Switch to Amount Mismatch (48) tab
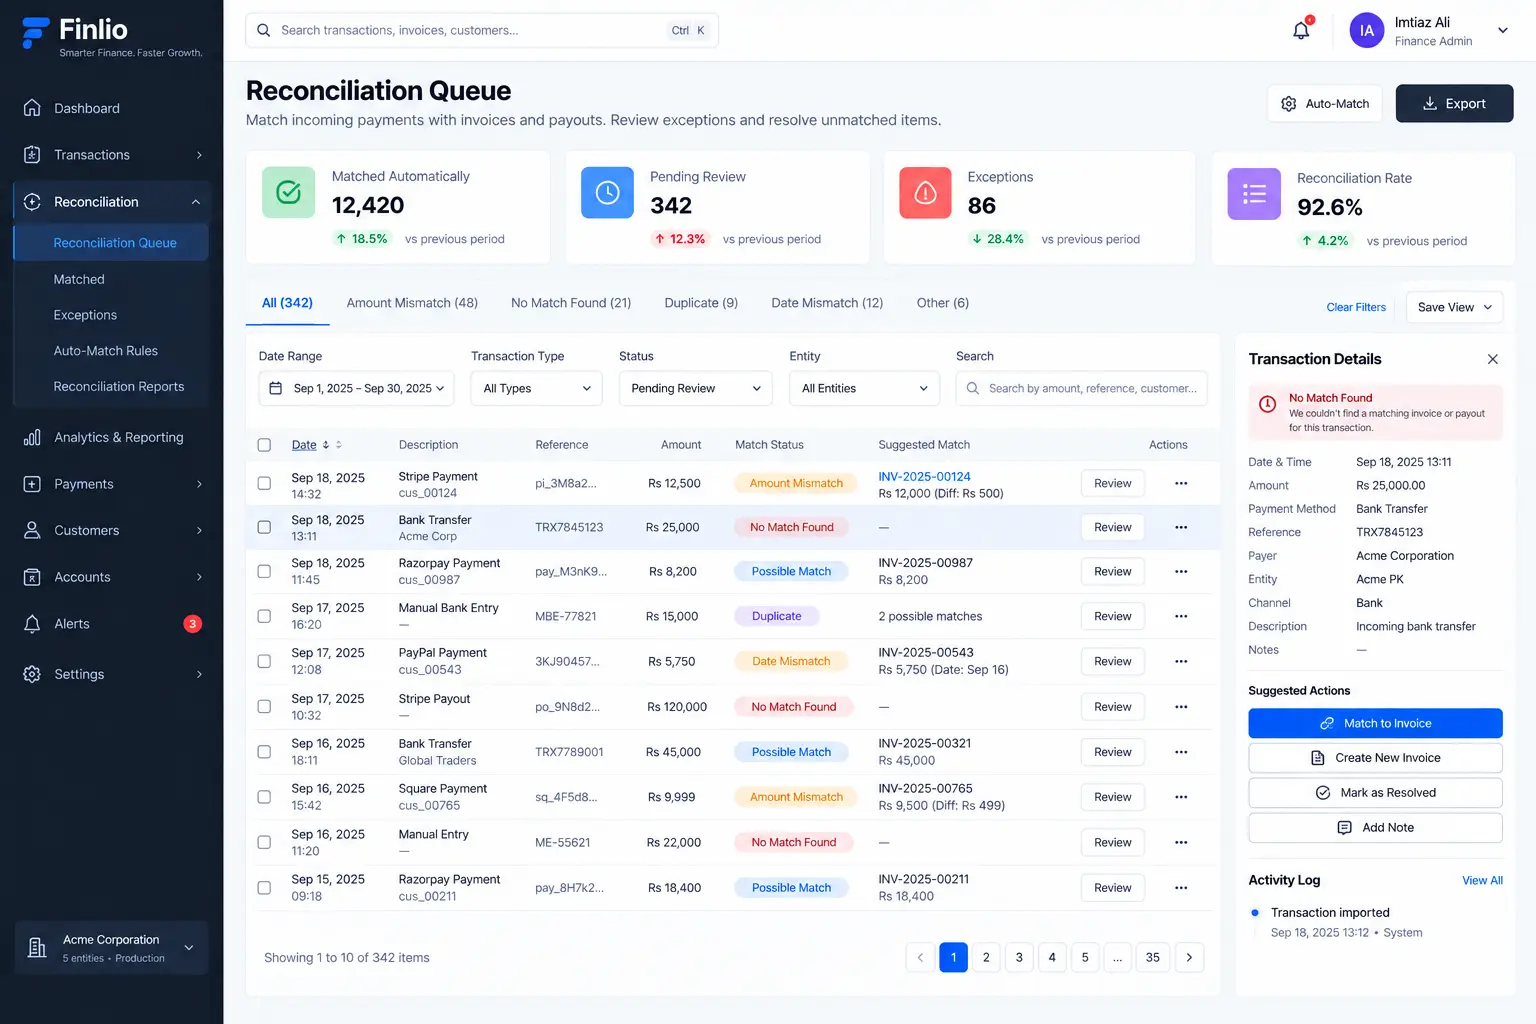 (x=412, y=303)
